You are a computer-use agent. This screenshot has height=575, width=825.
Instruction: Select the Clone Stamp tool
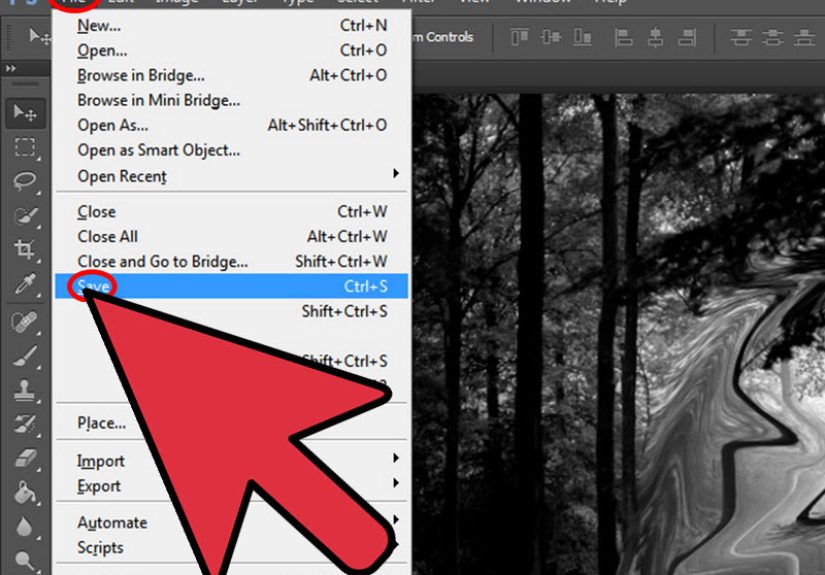[x=25, y=390]
